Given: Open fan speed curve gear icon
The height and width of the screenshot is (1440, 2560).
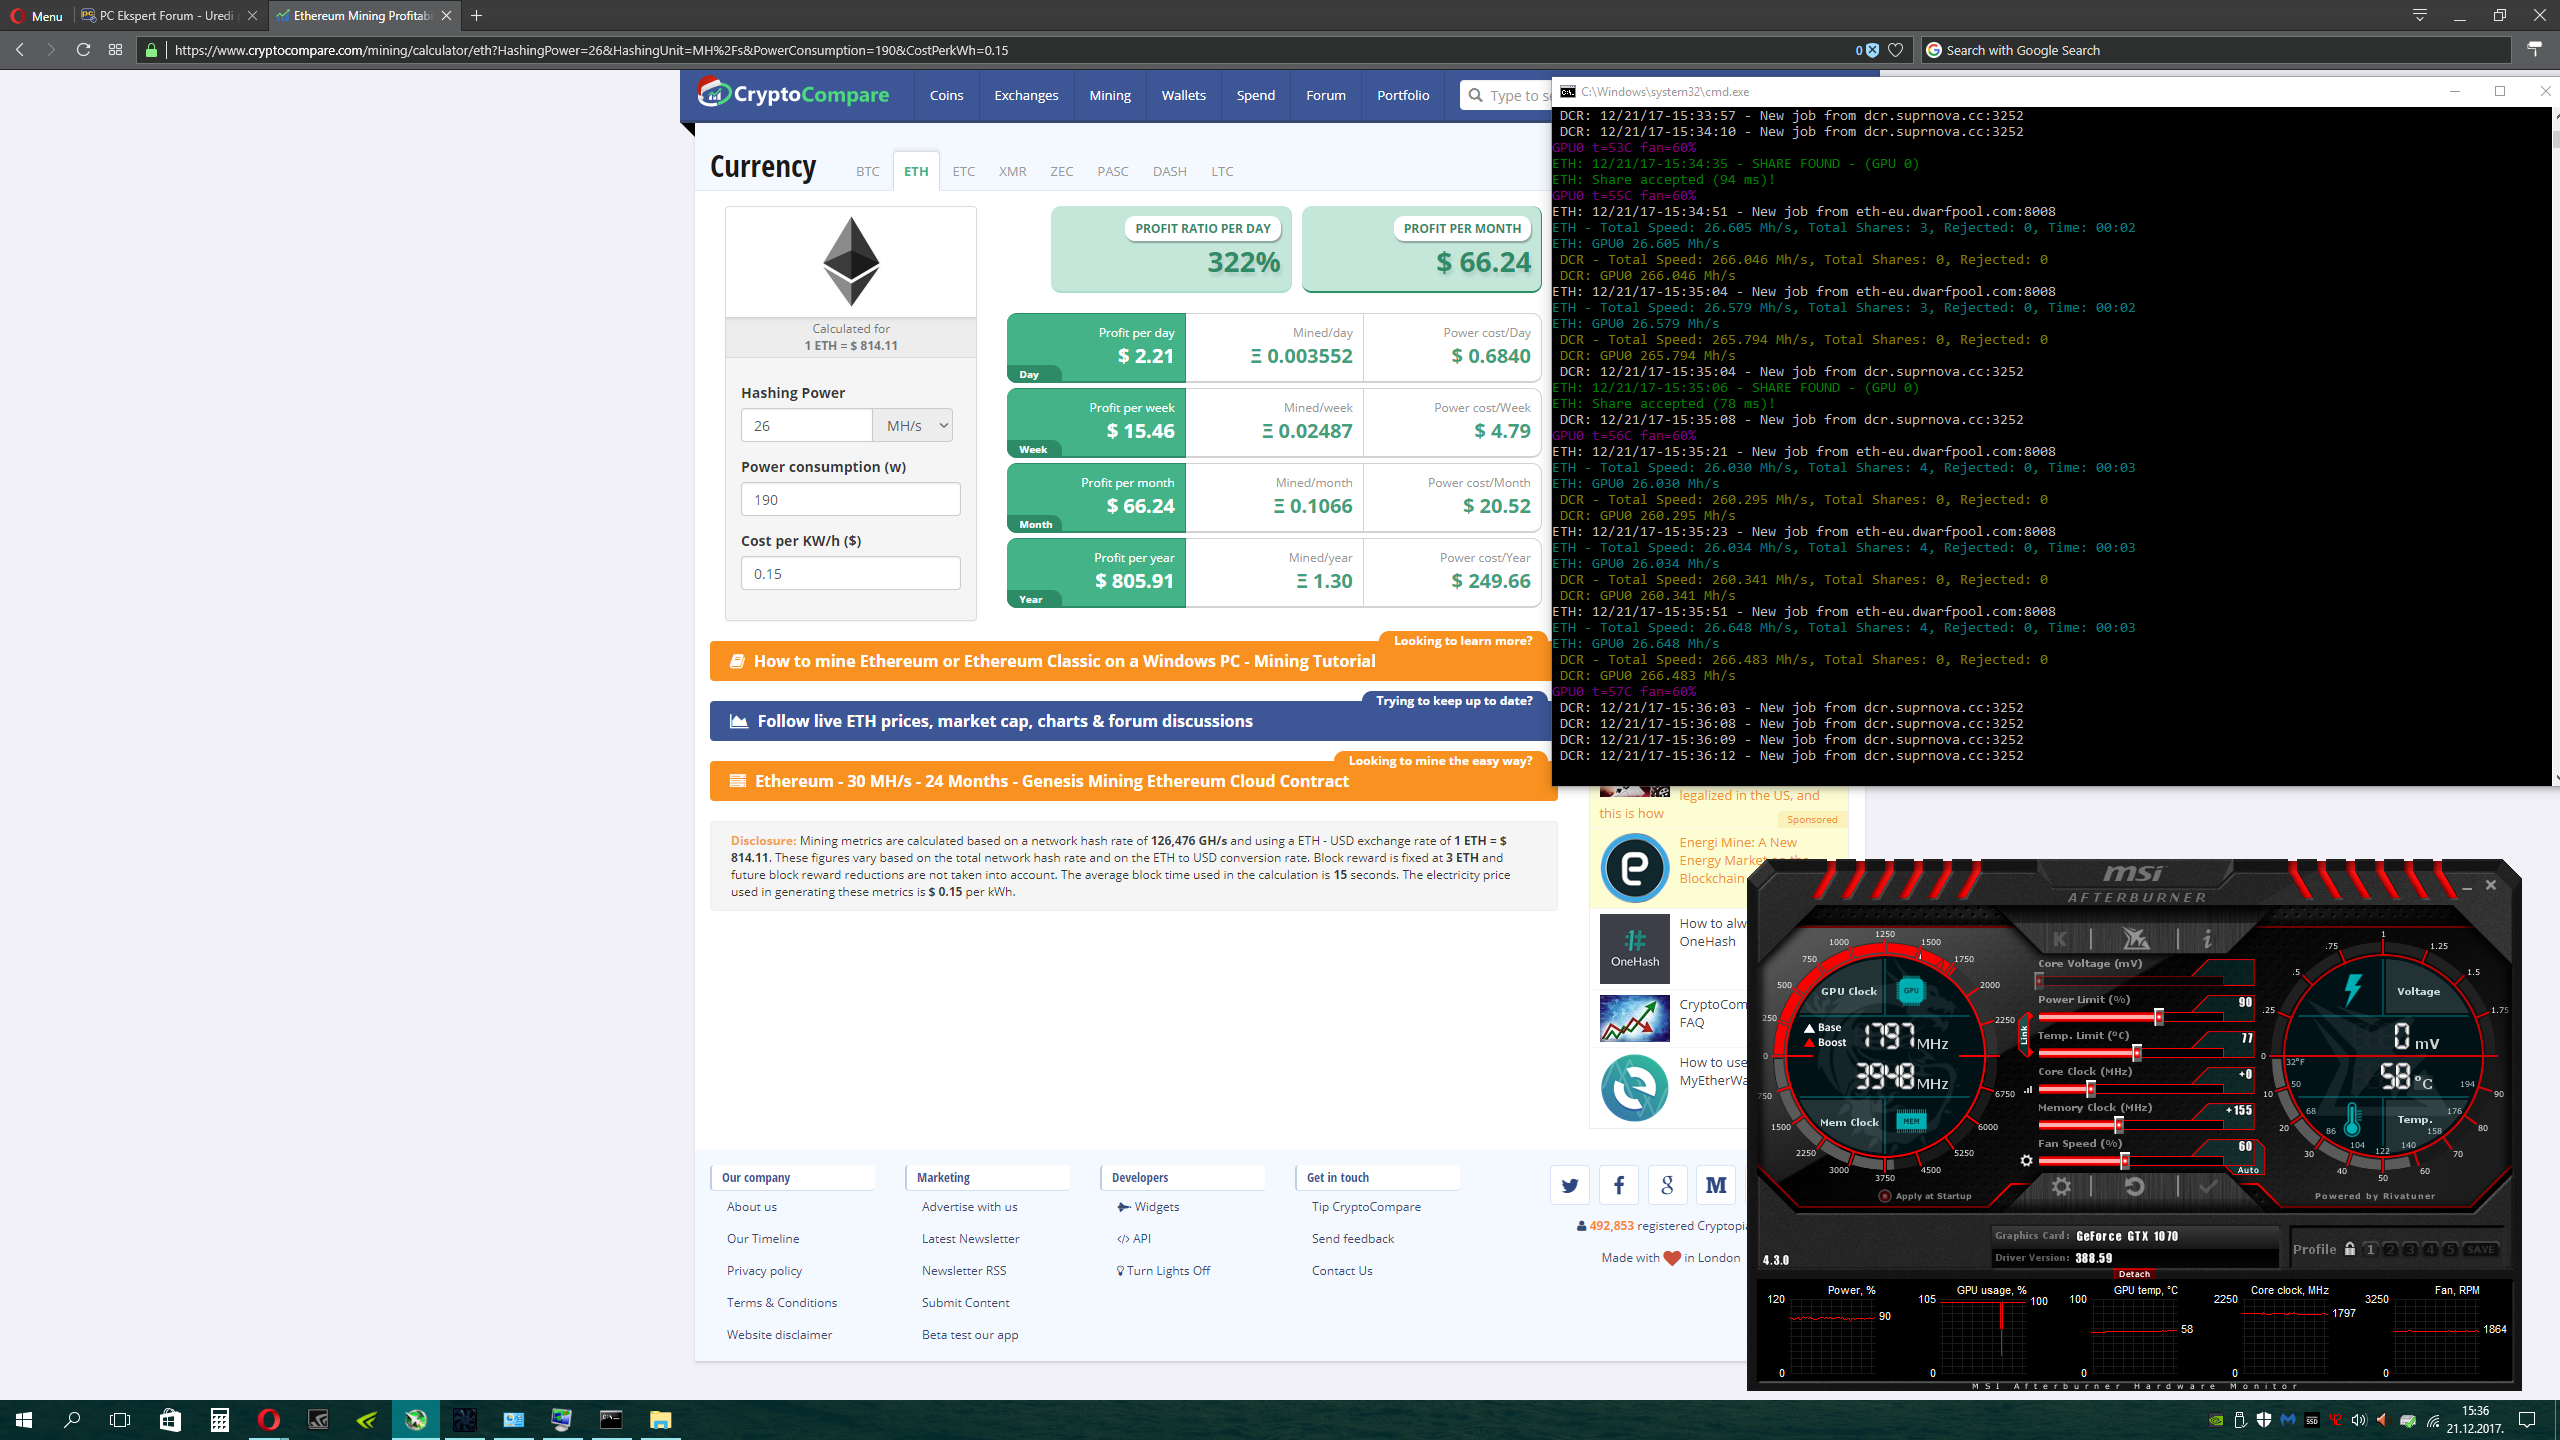Looking at the screenshot, I should click(x=2026, y=1161).
